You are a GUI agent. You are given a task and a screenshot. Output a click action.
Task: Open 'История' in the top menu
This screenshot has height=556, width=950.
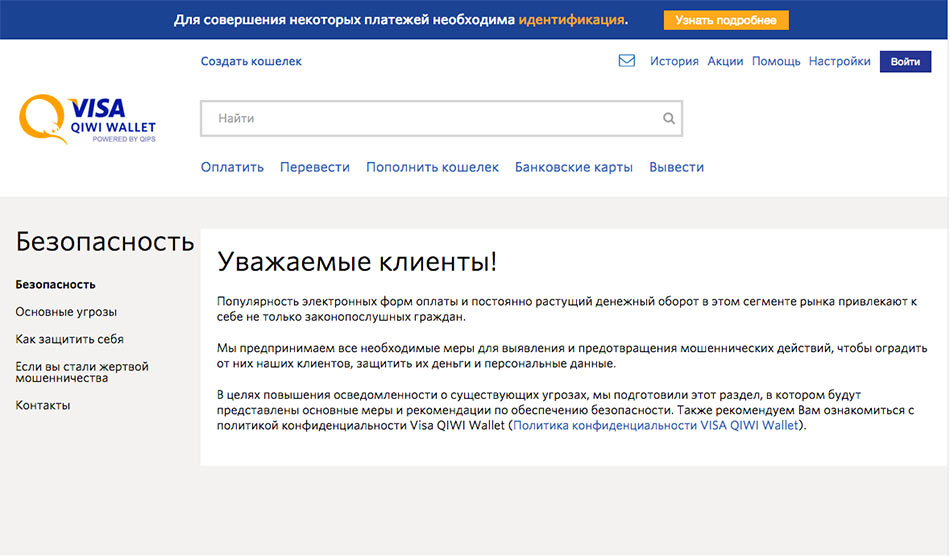[674, 61]
